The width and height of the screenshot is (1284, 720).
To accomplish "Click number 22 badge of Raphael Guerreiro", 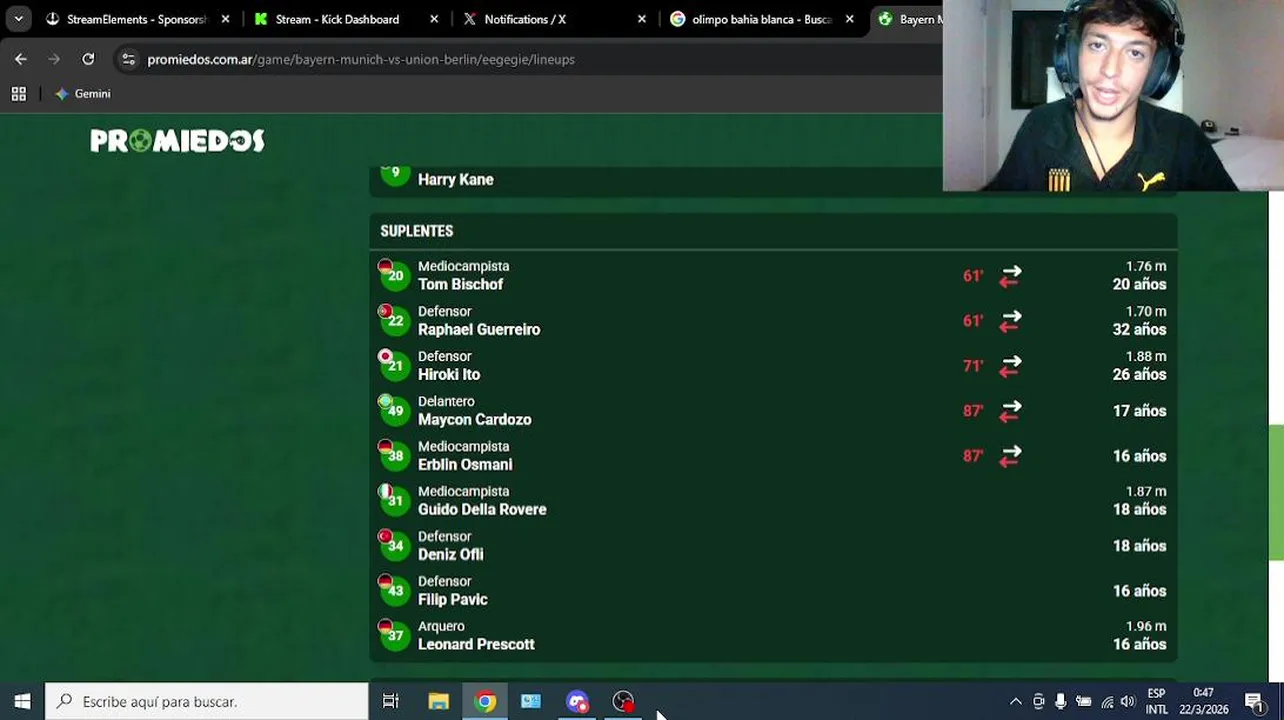I will pyautogui.click(x=395, y=321).
